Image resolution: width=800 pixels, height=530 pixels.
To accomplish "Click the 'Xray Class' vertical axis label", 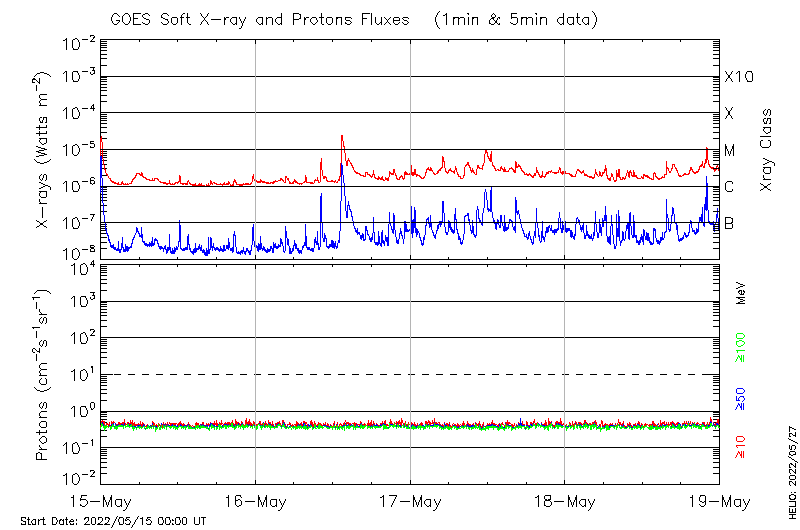I will [x=767, y=150].
